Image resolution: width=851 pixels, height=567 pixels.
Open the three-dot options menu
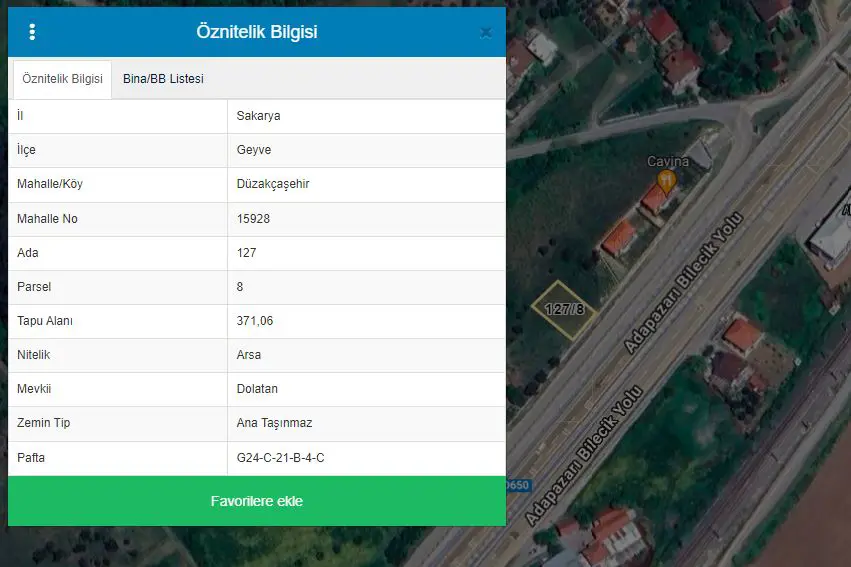coord(32,32)
